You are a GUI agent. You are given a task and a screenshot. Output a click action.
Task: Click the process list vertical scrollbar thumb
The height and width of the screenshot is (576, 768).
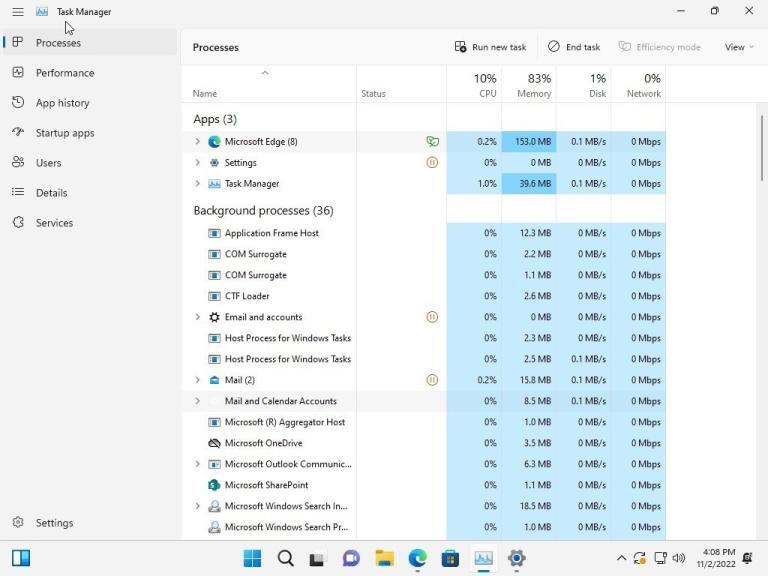click(762, 148)
